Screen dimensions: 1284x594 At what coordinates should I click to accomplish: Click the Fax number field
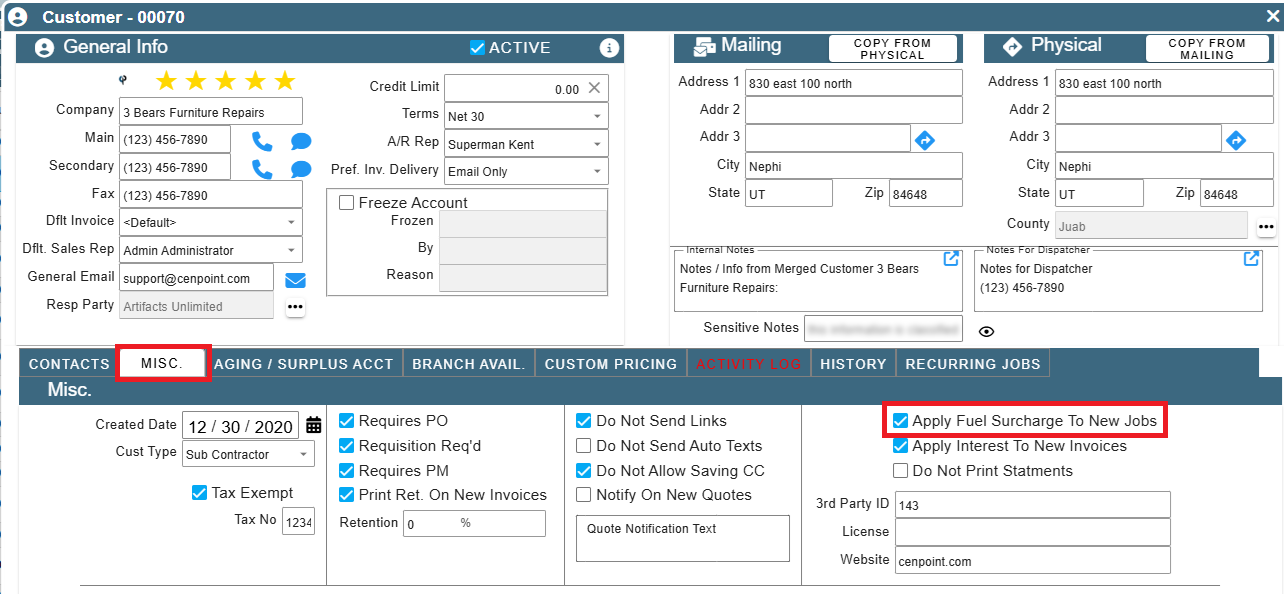[211, 194]
